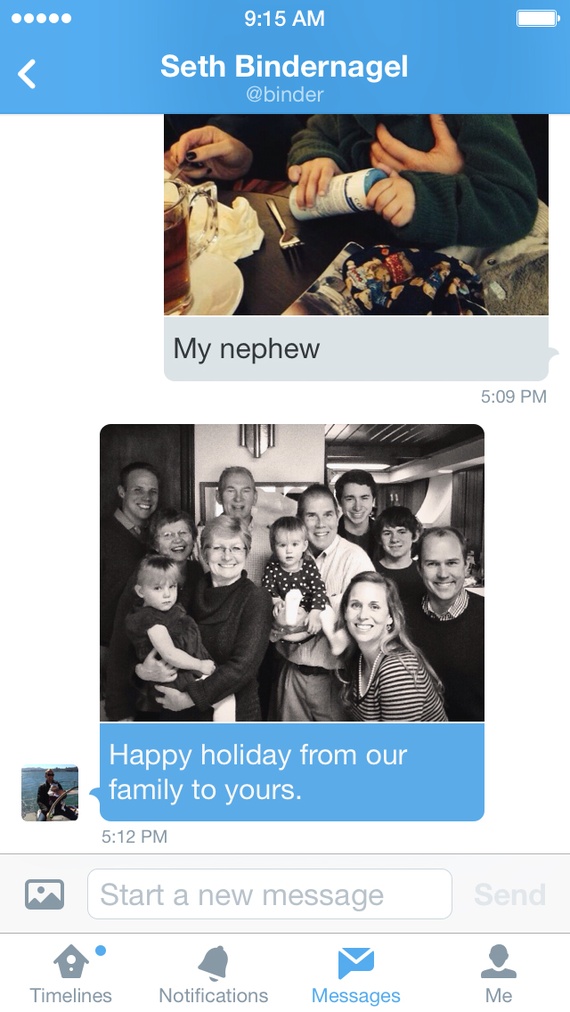This screenshot has width=570, height=1012.
Task: Tap the signal strength dots
Action: [41, 18]
